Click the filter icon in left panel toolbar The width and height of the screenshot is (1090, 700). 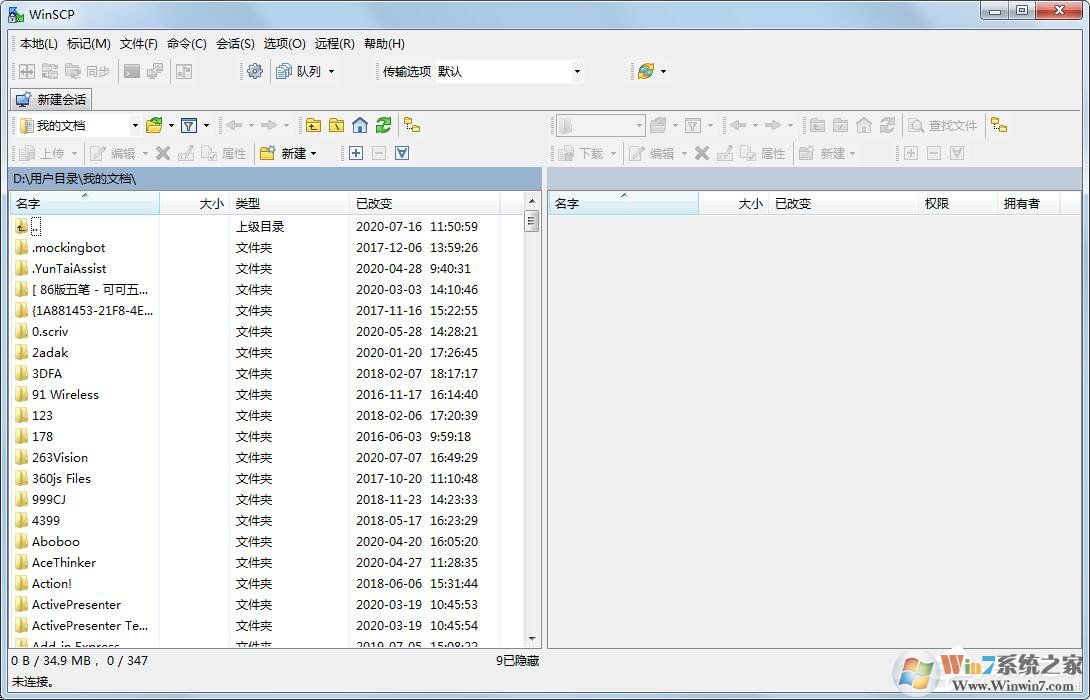190,125
